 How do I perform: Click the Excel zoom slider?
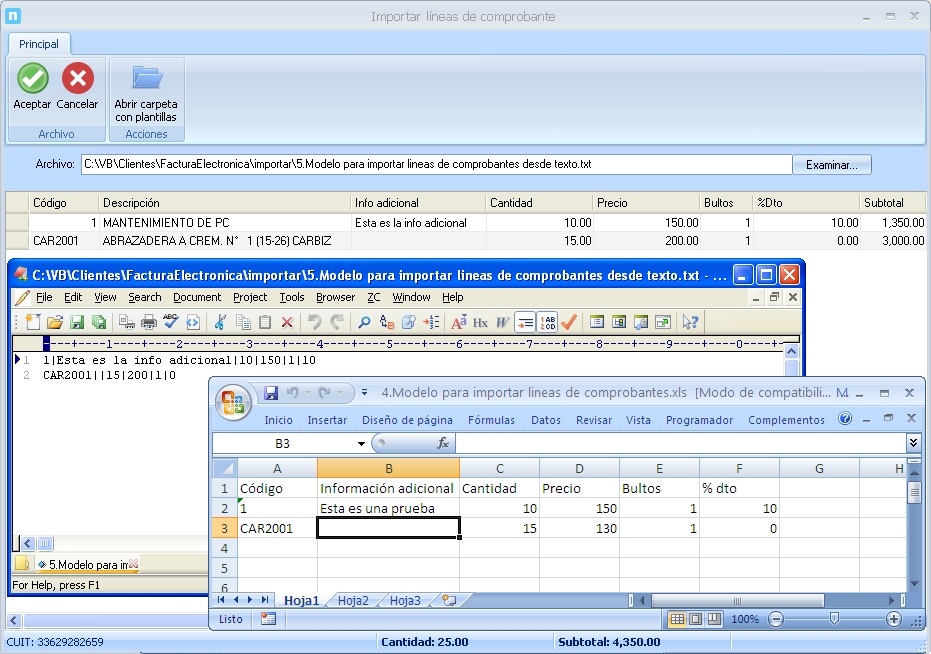tap(834, 619)
